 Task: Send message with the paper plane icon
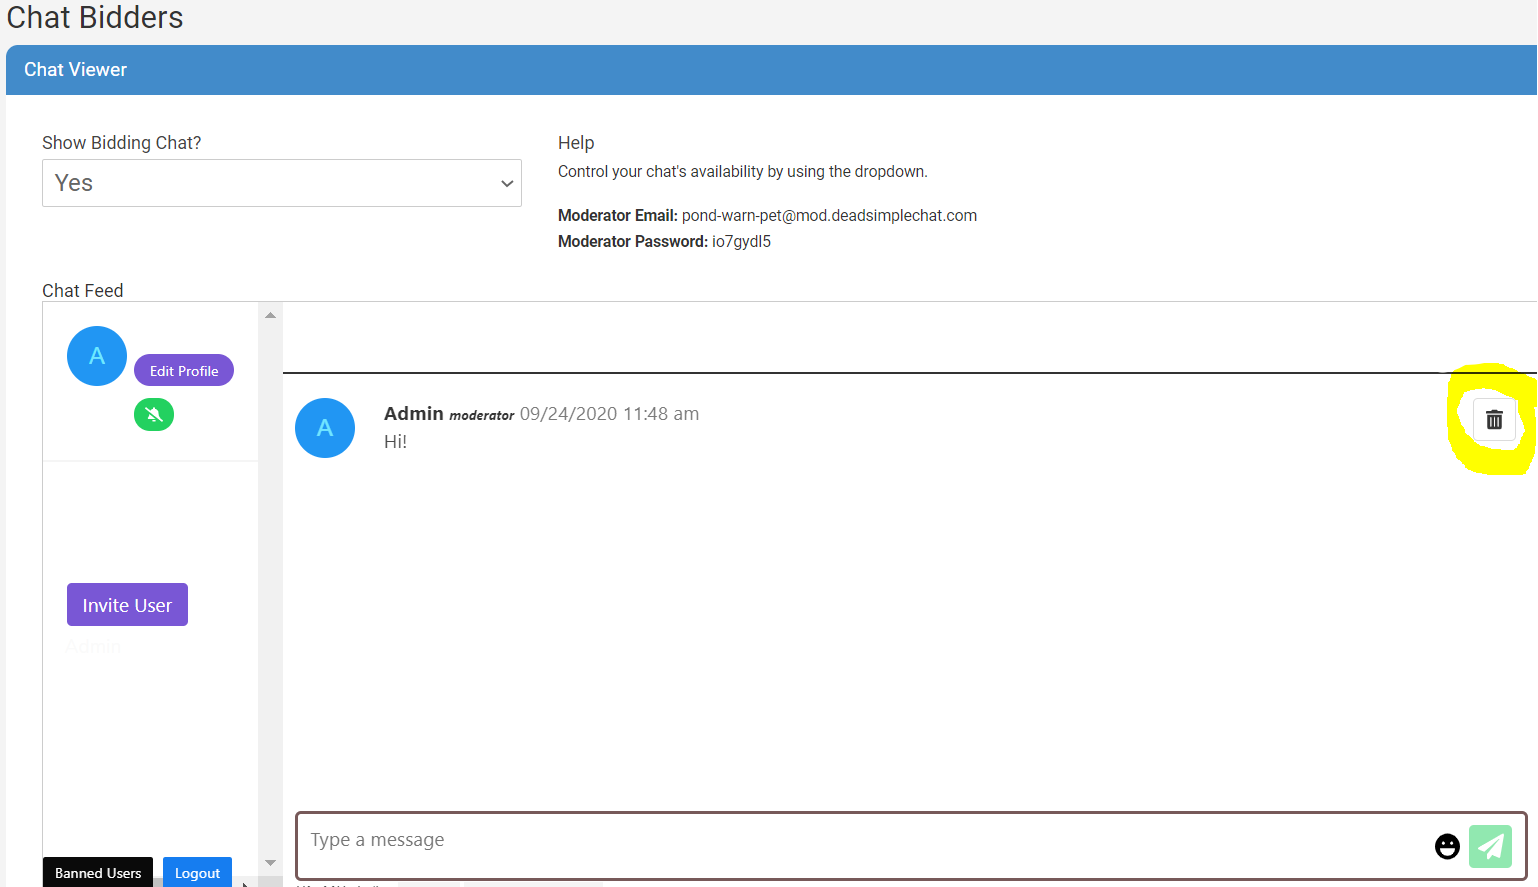pos(1491,846)
